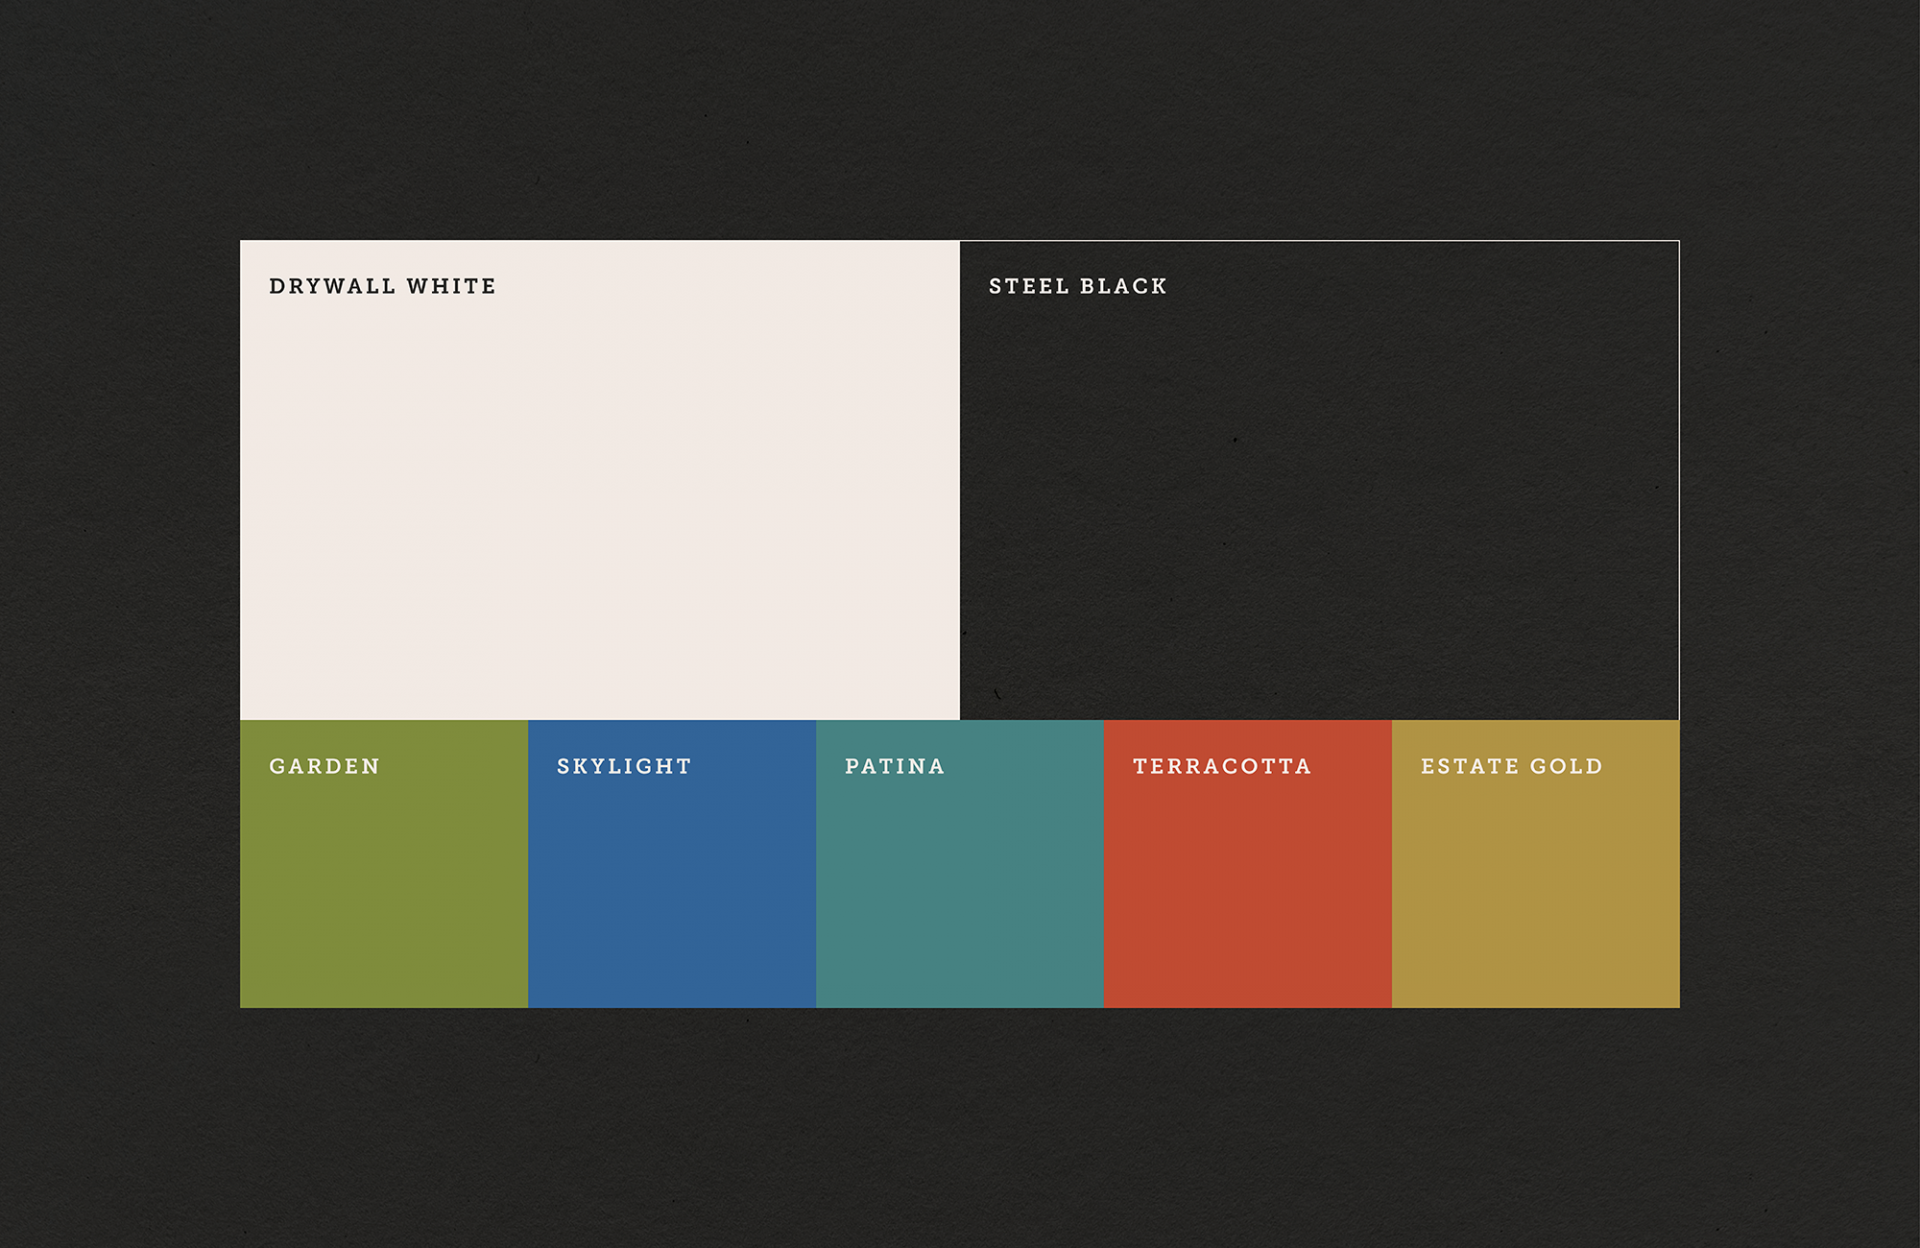Choose the Skylight blue swatch
This screenshot has width=1920, height=1248.
click(x=672, y=864)
